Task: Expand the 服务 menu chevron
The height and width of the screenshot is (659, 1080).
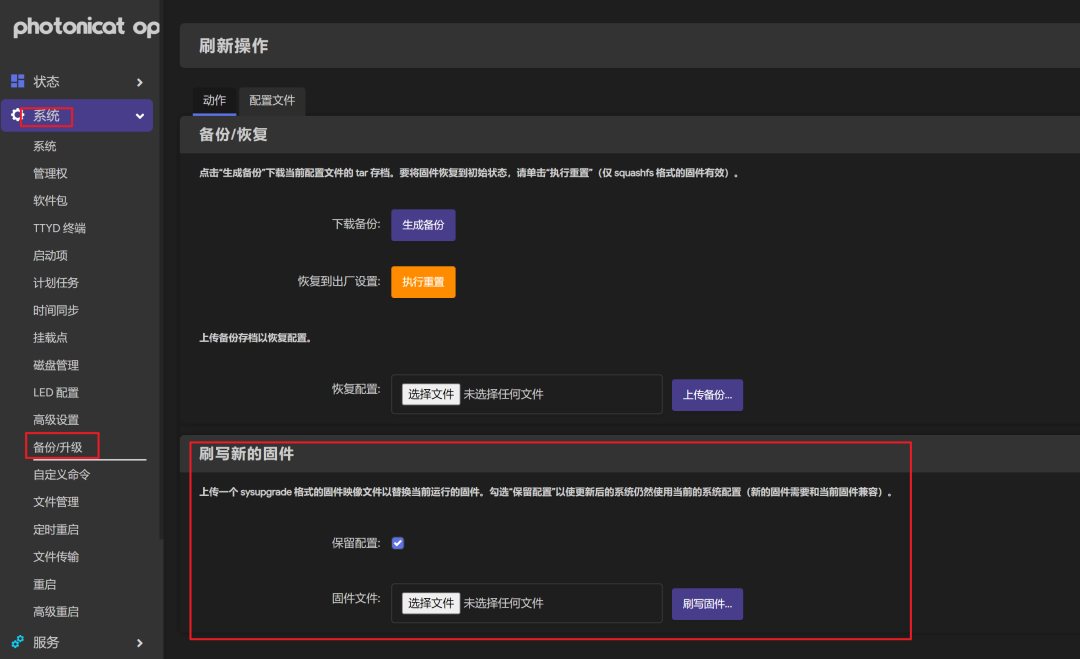Action: [140, 643]
